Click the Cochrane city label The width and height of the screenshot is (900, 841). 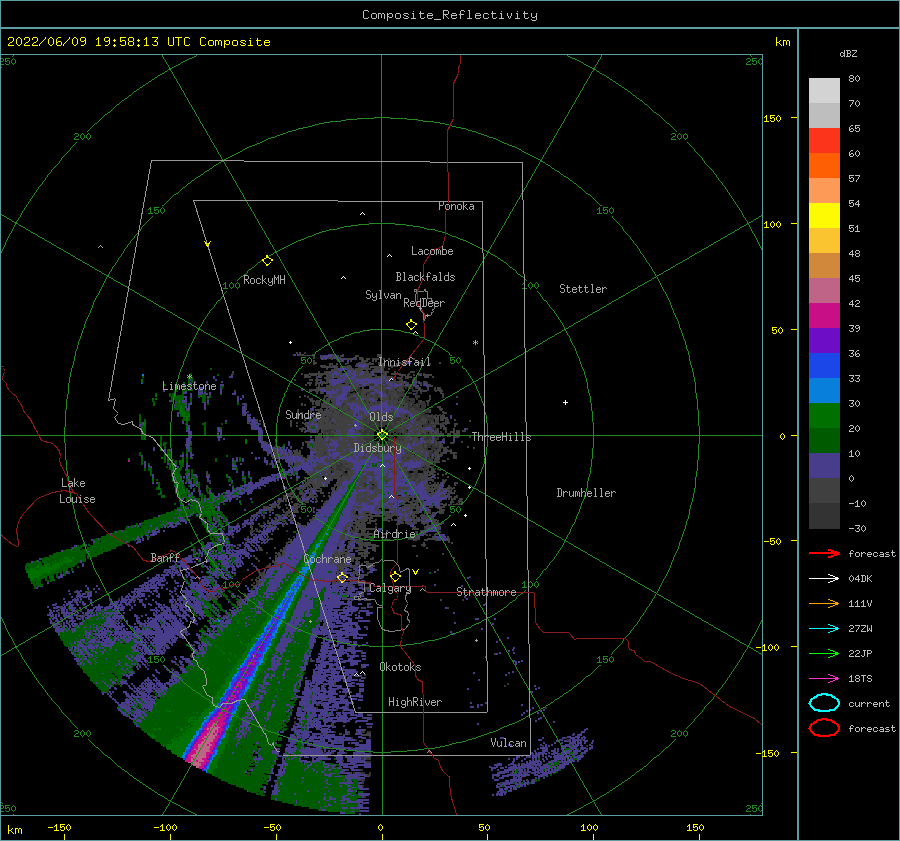[x=327, y=559]
